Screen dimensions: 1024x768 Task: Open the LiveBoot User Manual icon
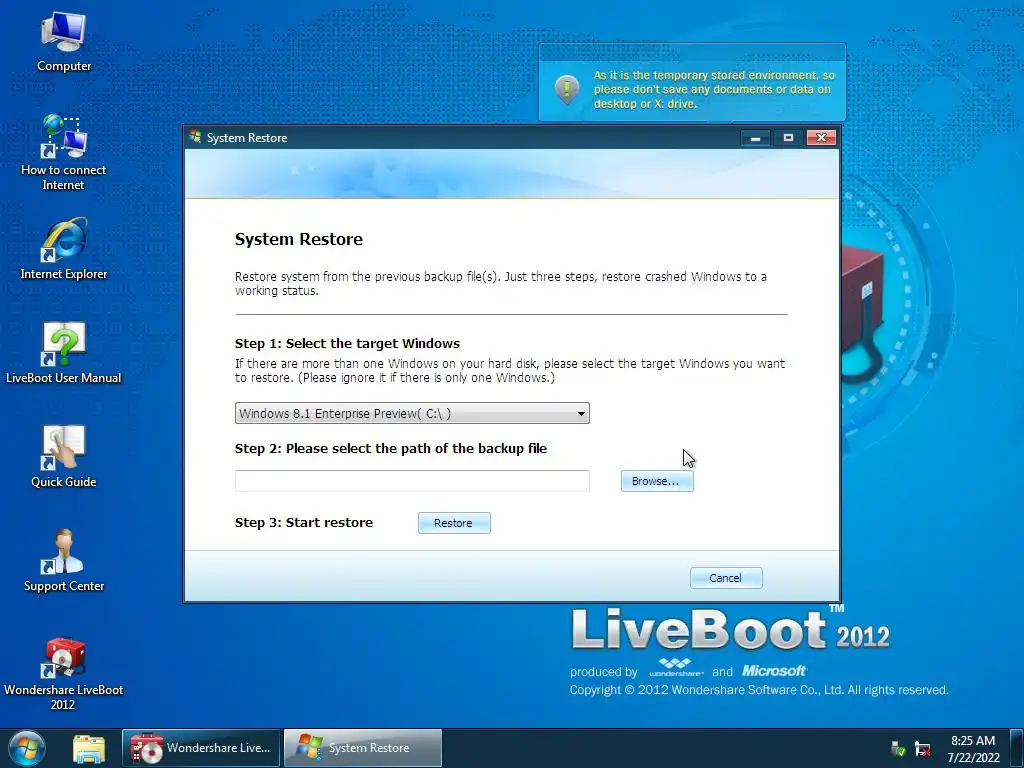[63, 353]
